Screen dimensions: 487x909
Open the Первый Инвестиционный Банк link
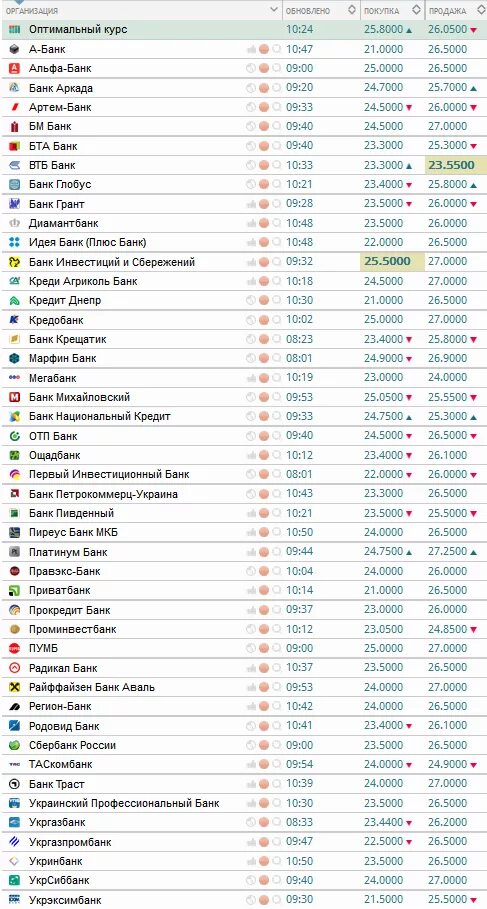tap(109, 474)
